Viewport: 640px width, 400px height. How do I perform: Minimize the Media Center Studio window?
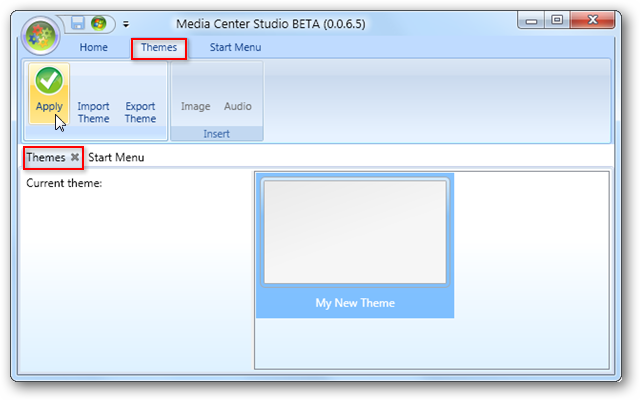[x=531, y=20]
